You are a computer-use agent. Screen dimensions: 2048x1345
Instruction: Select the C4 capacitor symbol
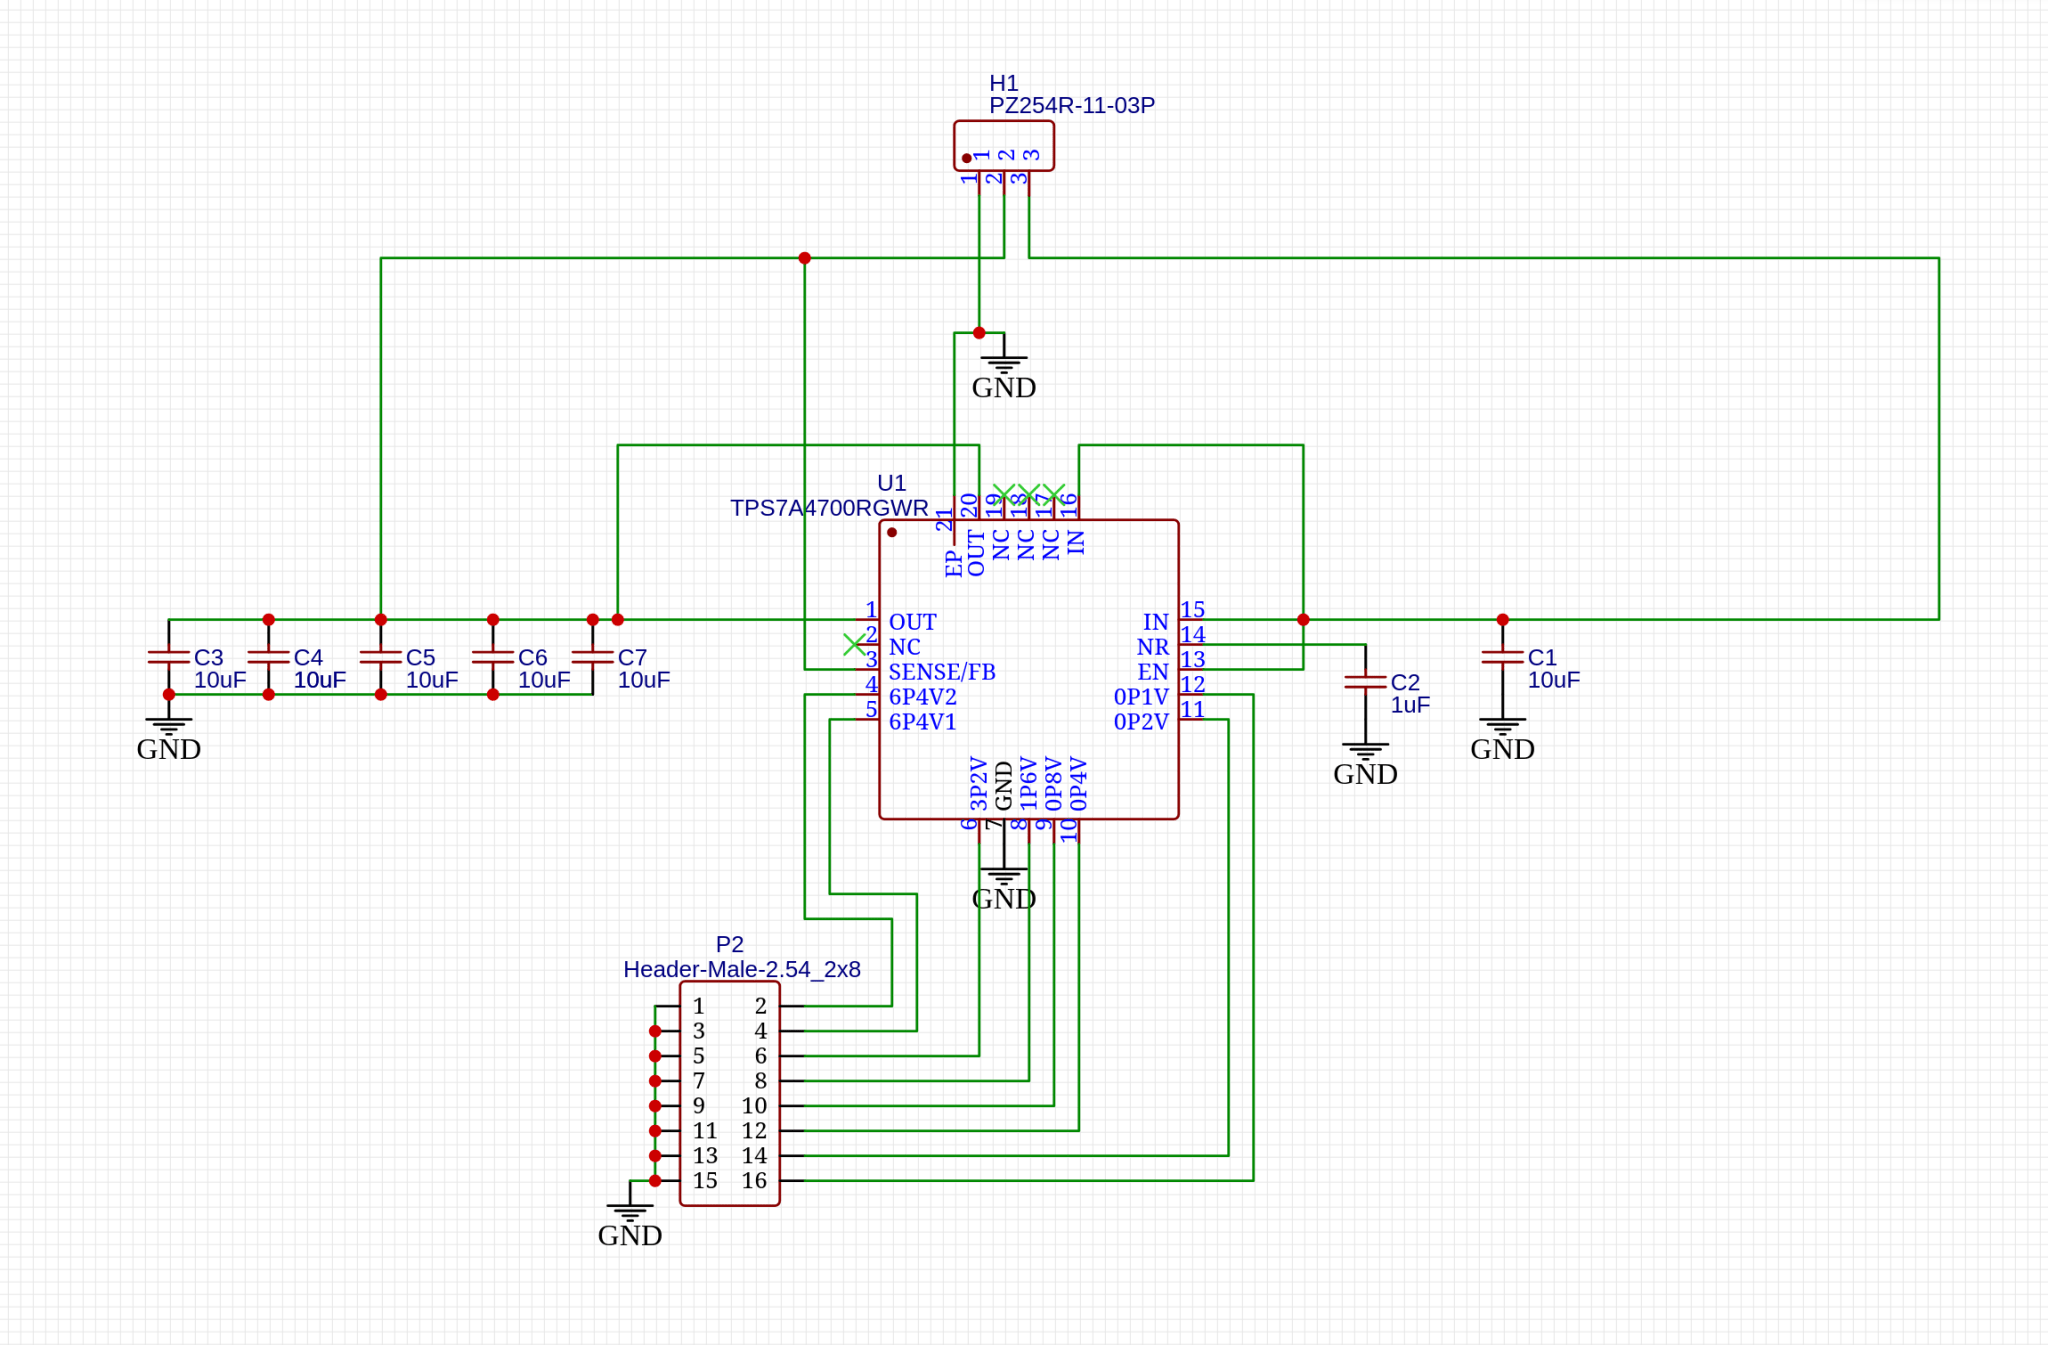[x=268, y=657]
